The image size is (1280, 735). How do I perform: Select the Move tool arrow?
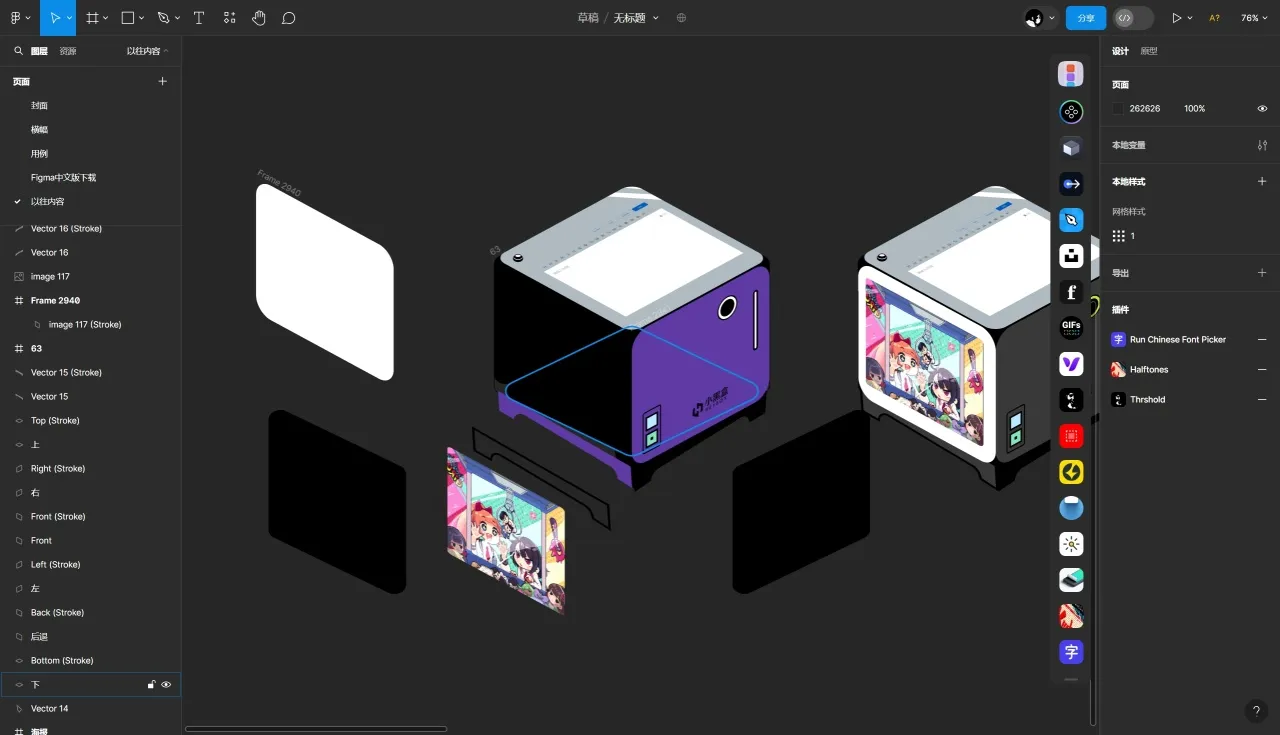pyautogui.click(x=54, y=18)
